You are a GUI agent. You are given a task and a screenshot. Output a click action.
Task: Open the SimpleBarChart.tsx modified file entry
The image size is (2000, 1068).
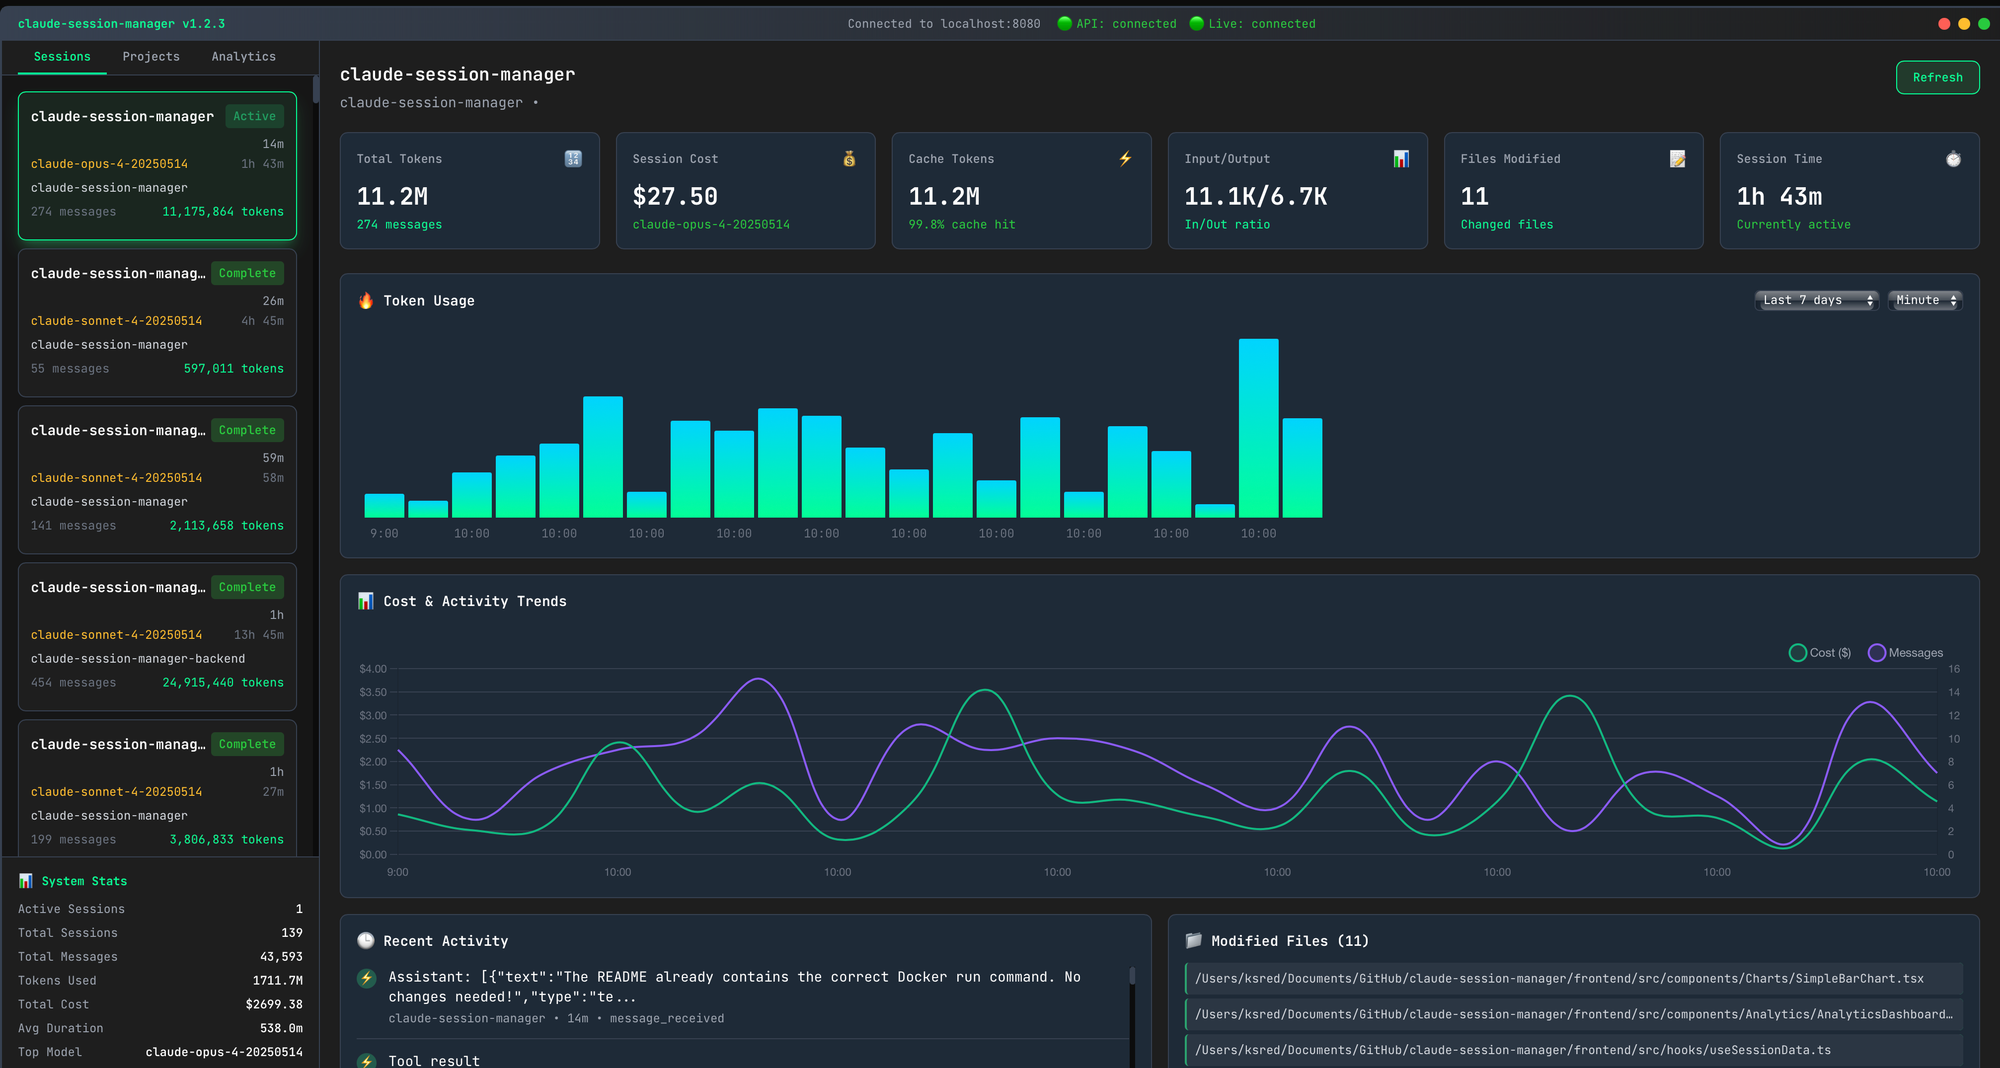1572,979
